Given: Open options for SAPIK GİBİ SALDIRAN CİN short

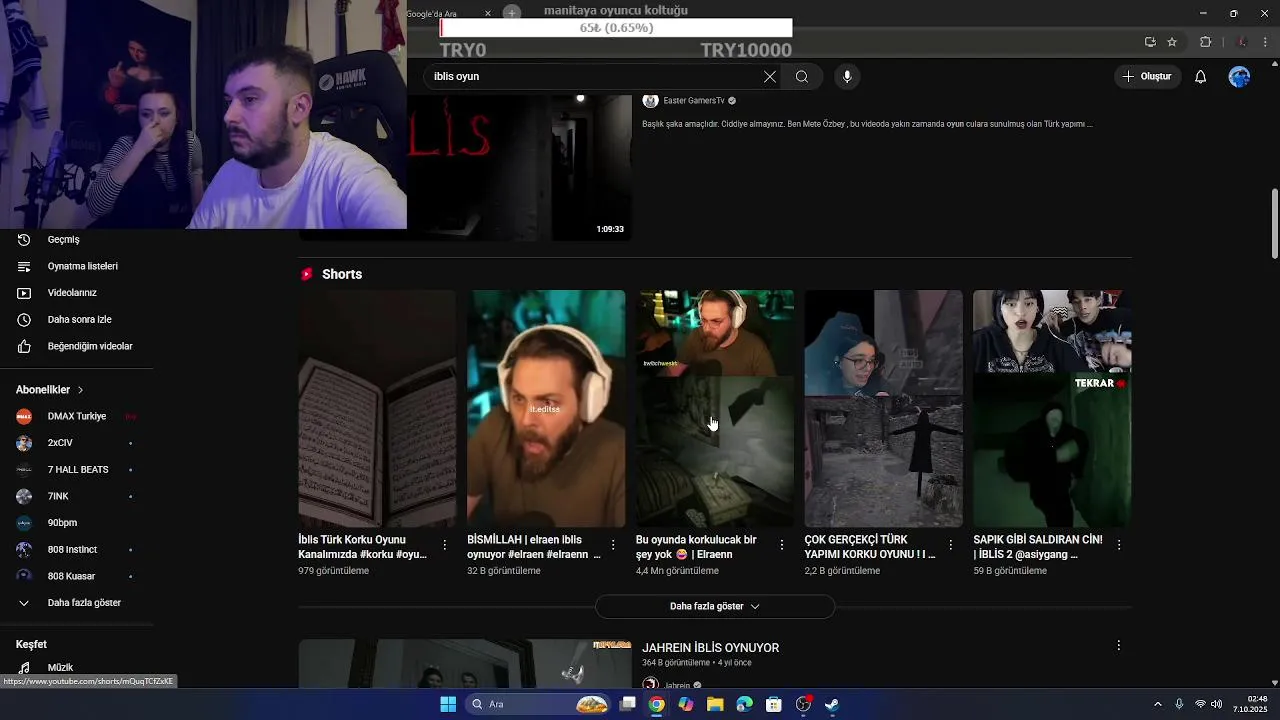Looking at the screenshot, I should (1119, 545).
